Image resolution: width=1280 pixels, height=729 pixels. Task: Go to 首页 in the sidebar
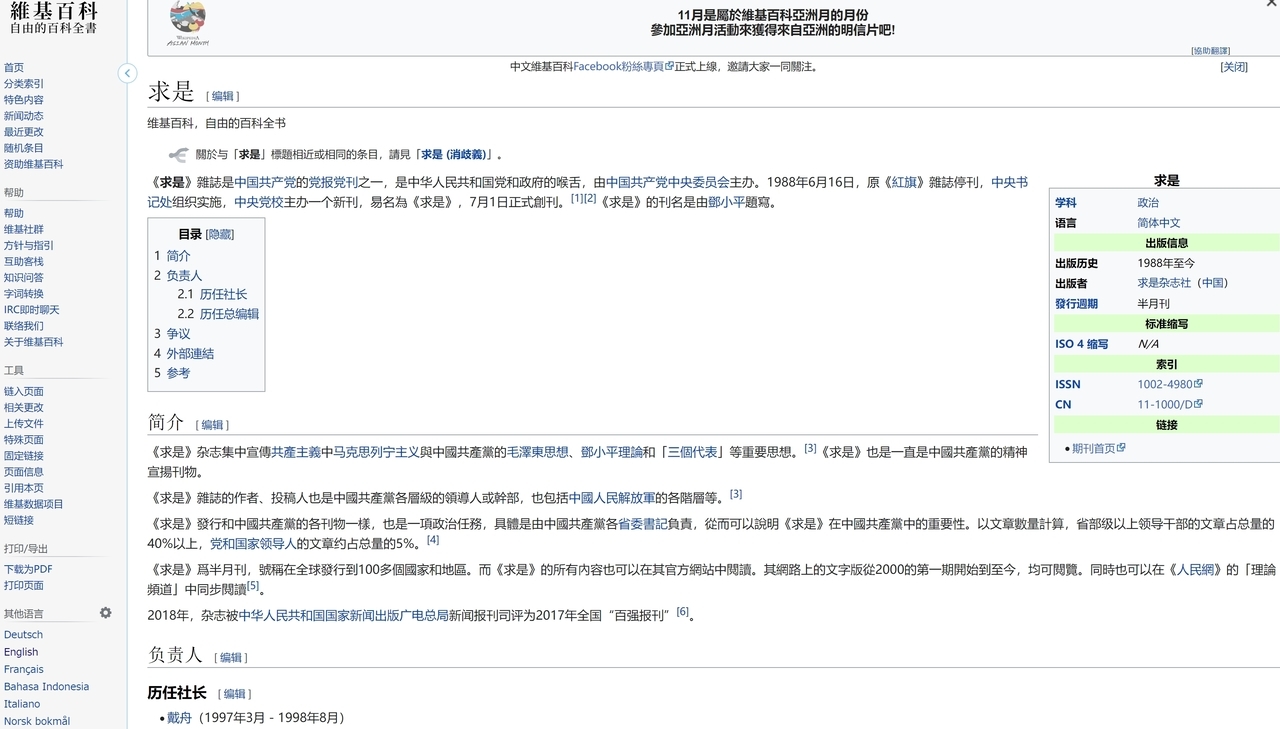pyautogui.click(x=14, y=68)
